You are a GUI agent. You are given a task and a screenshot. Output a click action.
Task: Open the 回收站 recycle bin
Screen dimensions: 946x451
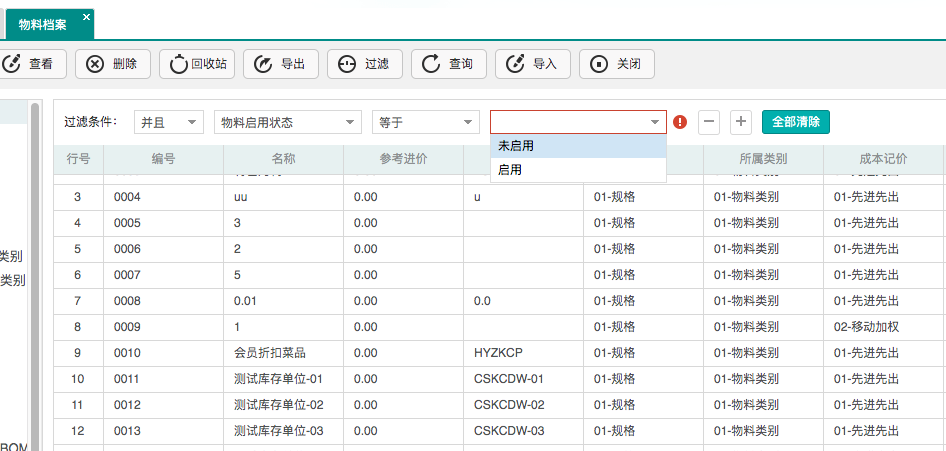coord(197,64)
